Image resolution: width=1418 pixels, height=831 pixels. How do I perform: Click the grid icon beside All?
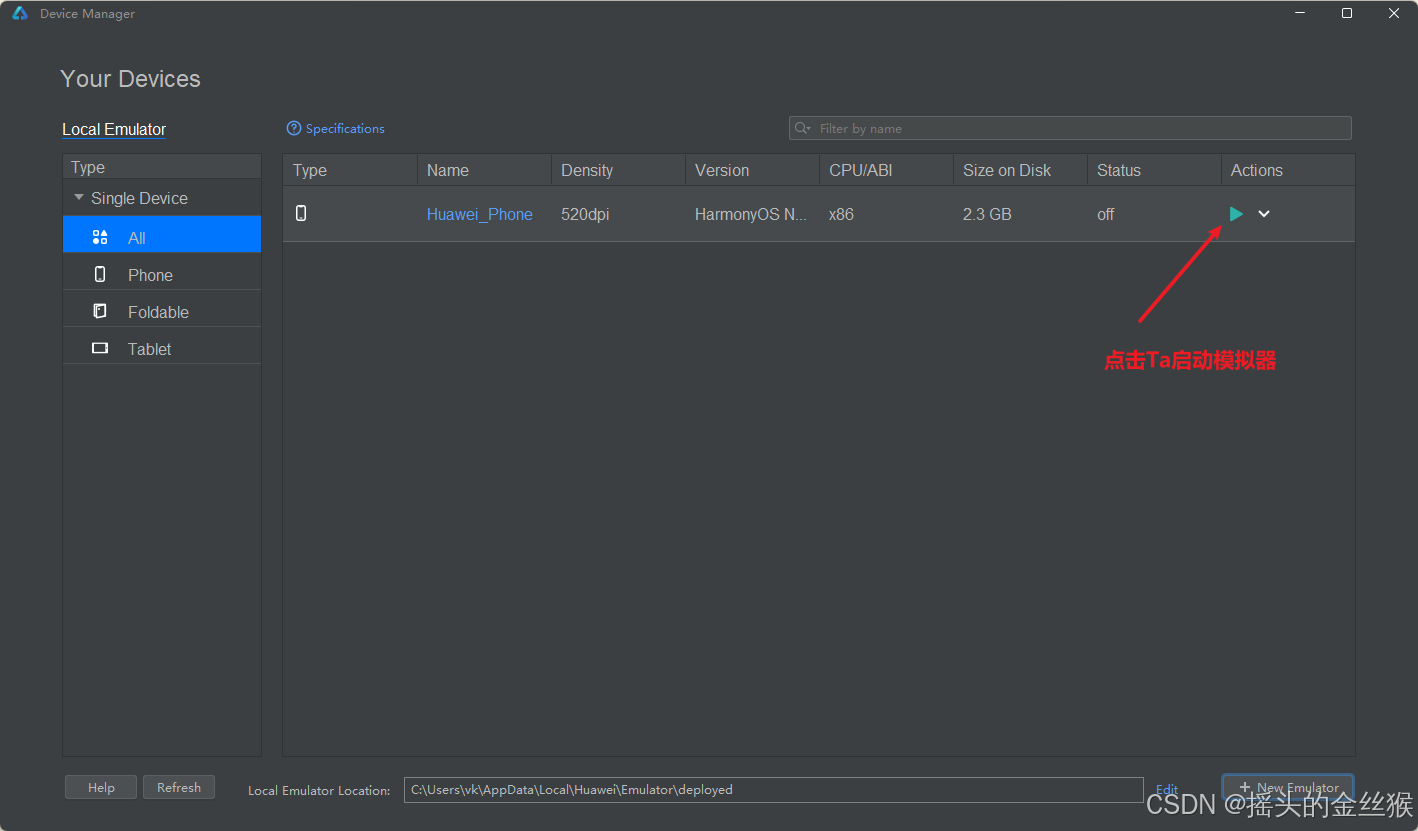point(100,237)
